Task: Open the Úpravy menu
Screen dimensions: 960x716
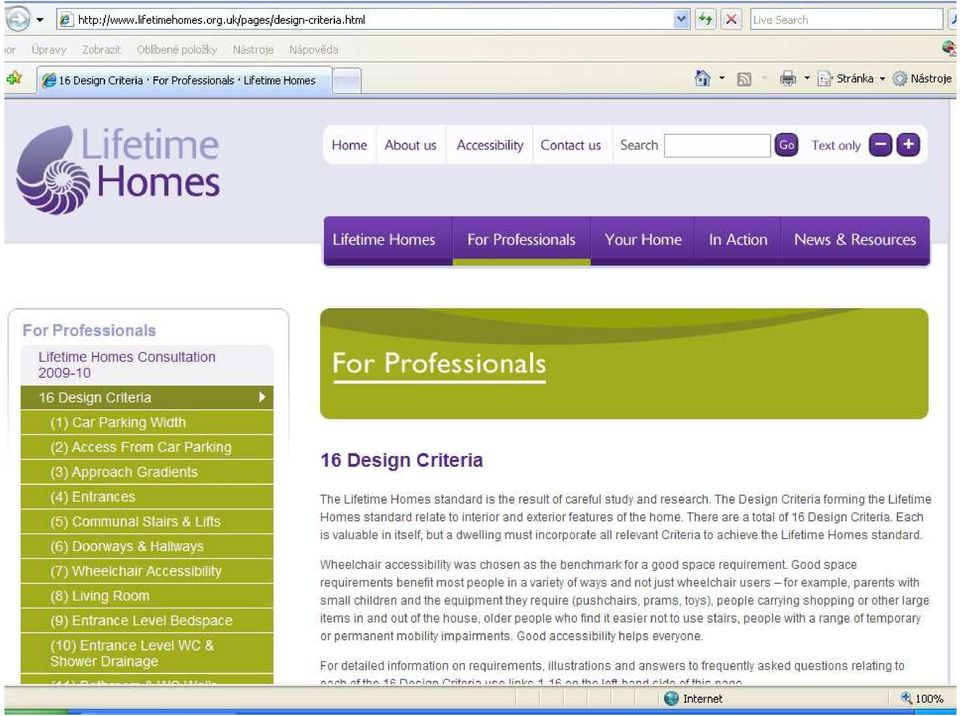Action: click(x=49, y=50)
